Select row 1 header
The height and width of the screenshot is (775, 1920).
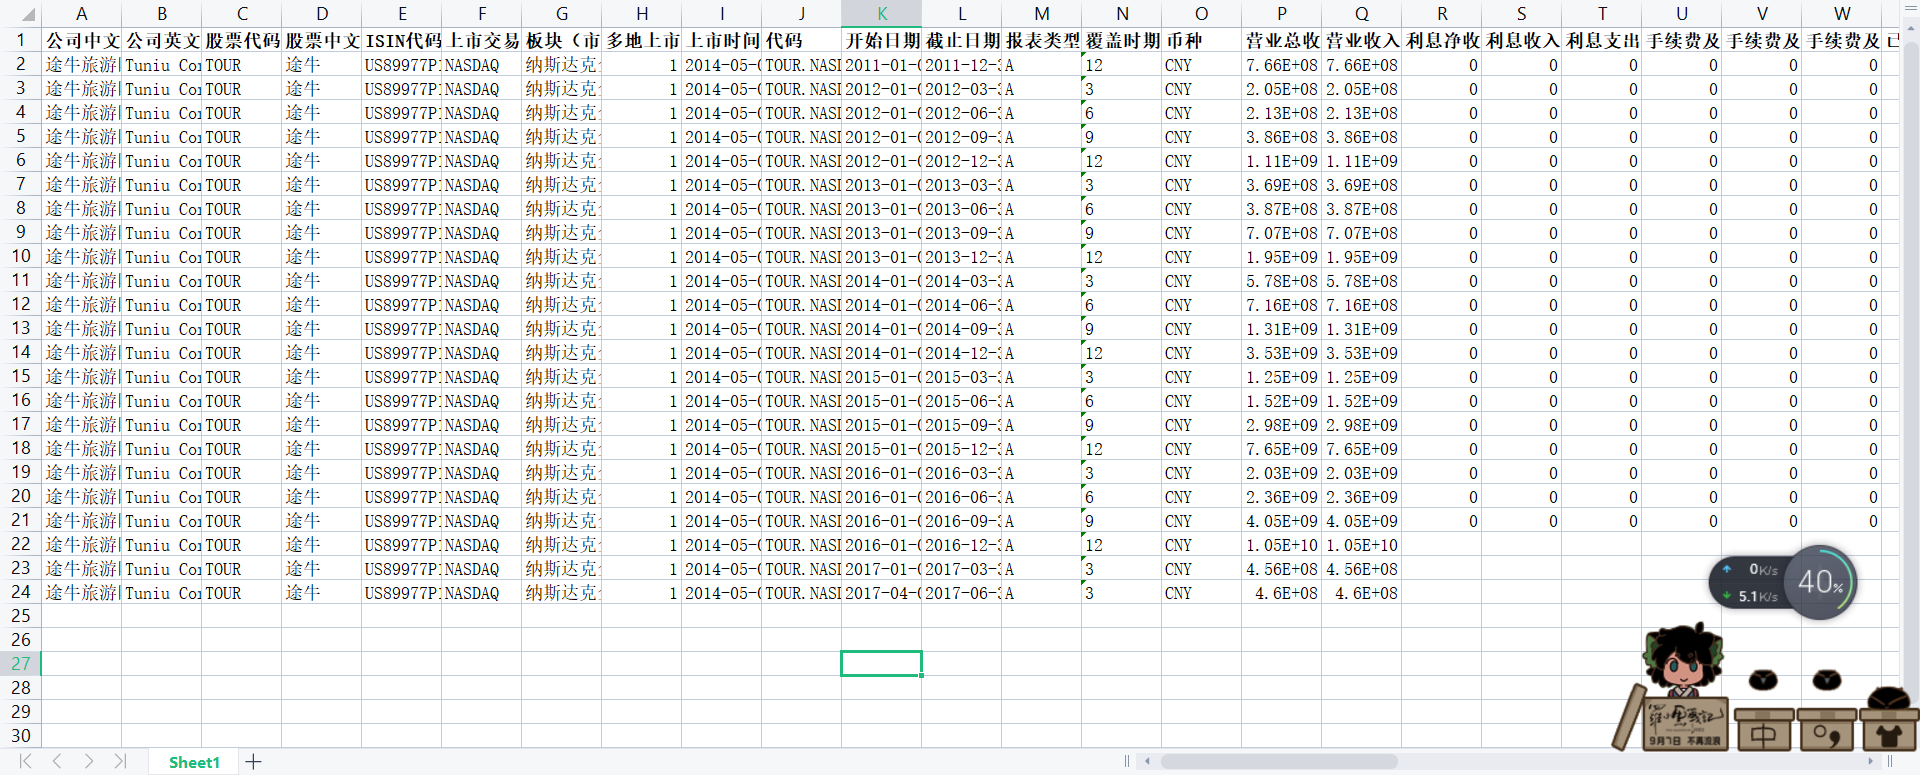pyautogui.click(x=20, y=40)
